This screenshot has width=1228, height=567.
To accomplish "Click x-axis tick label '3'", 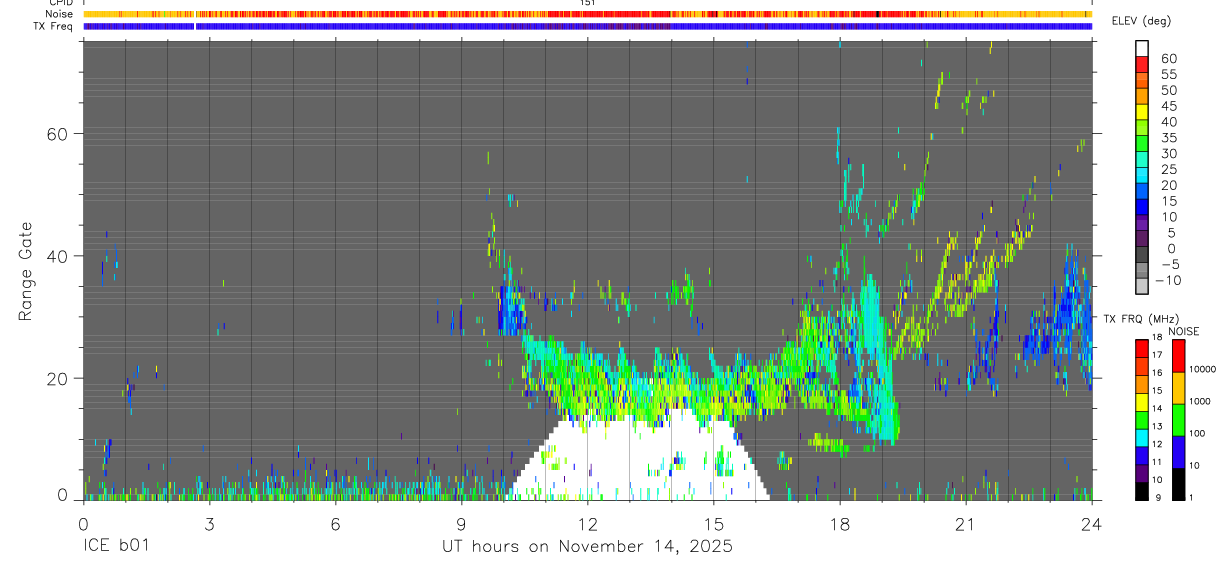I will point(209,524).
